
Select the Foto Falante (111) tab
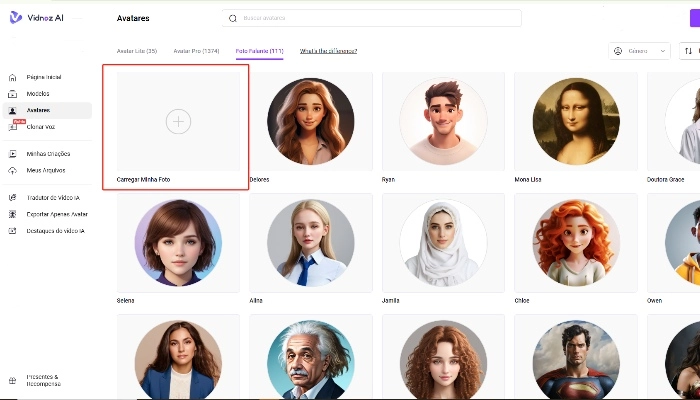click(x=259, y=51)
